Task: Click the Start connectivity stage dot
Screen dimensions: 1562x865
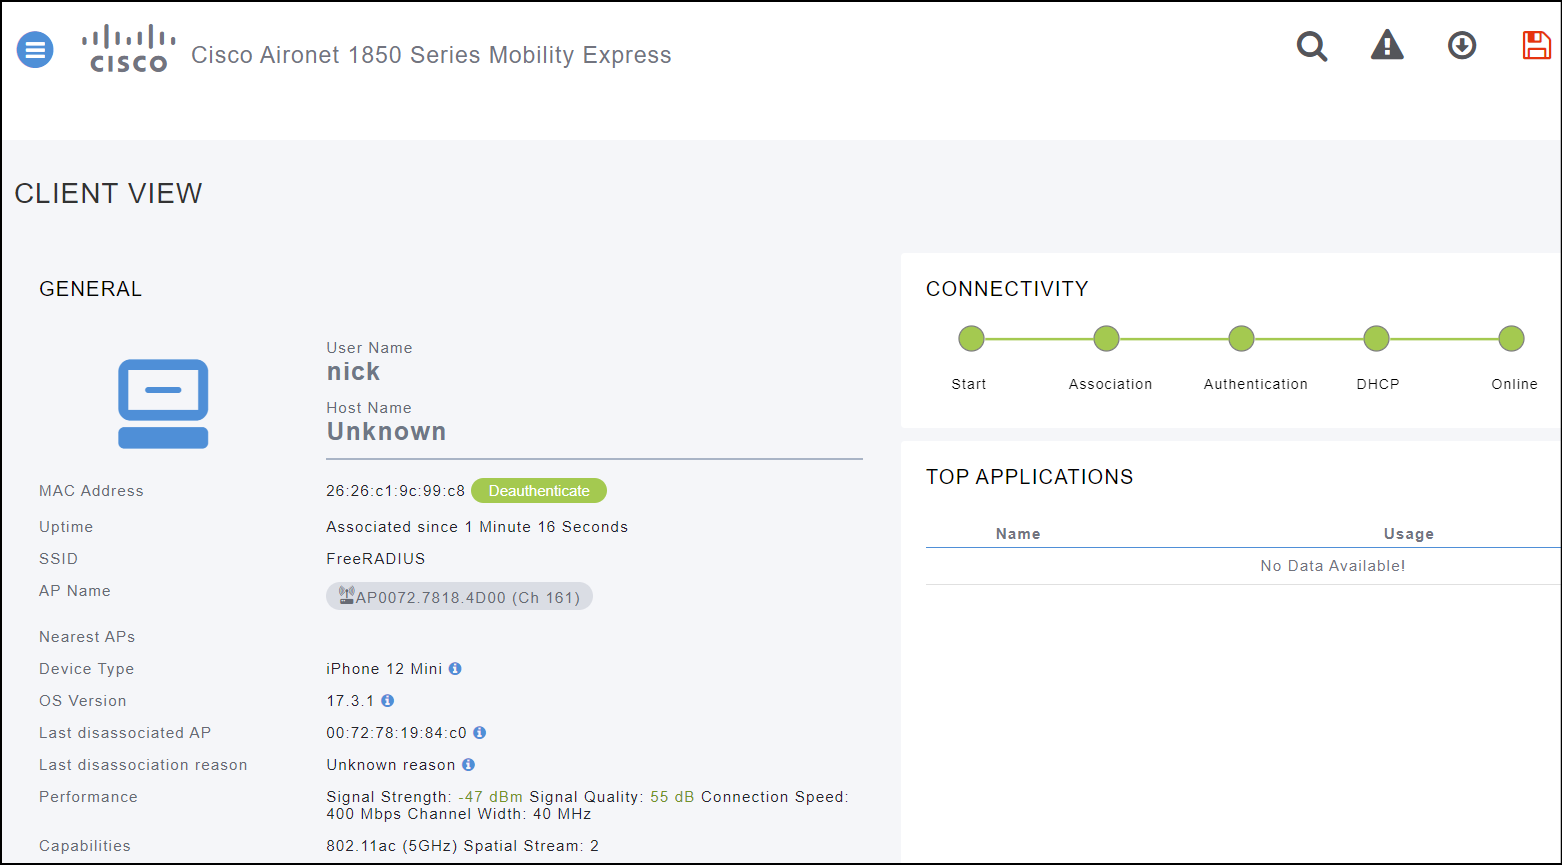Action: pyautogui.click(x=971, y=339)
